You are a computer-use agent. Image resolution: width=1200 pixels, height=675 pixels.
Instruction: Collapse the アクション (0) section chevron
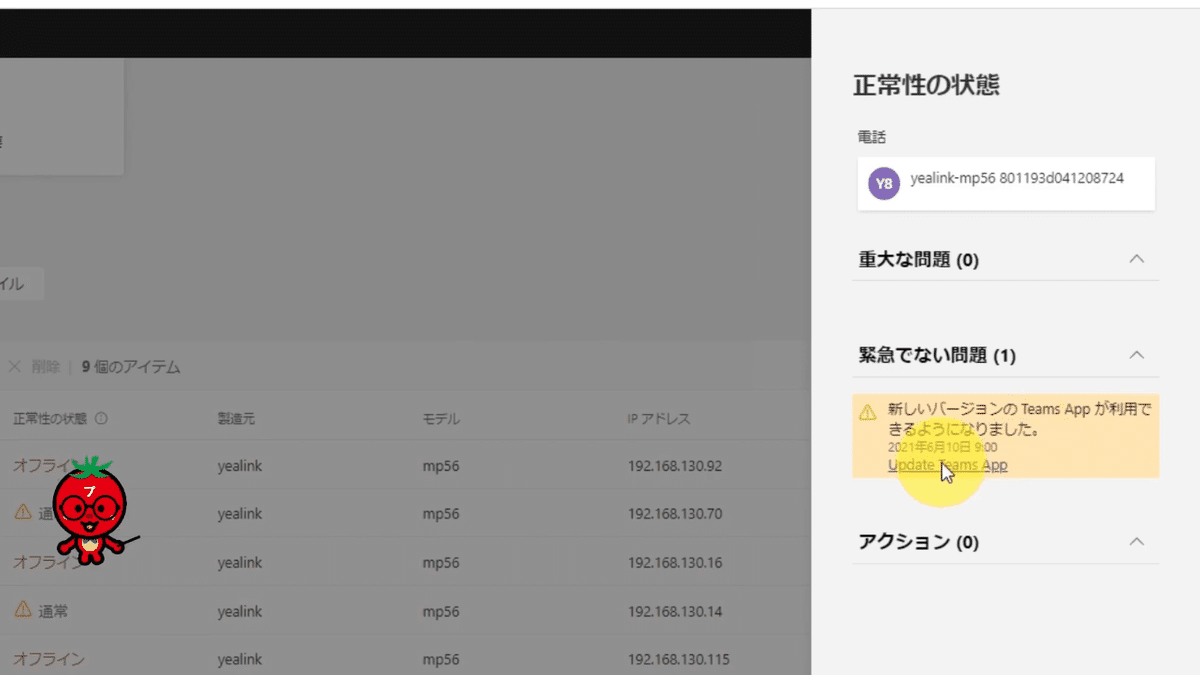pos(1136,541)
